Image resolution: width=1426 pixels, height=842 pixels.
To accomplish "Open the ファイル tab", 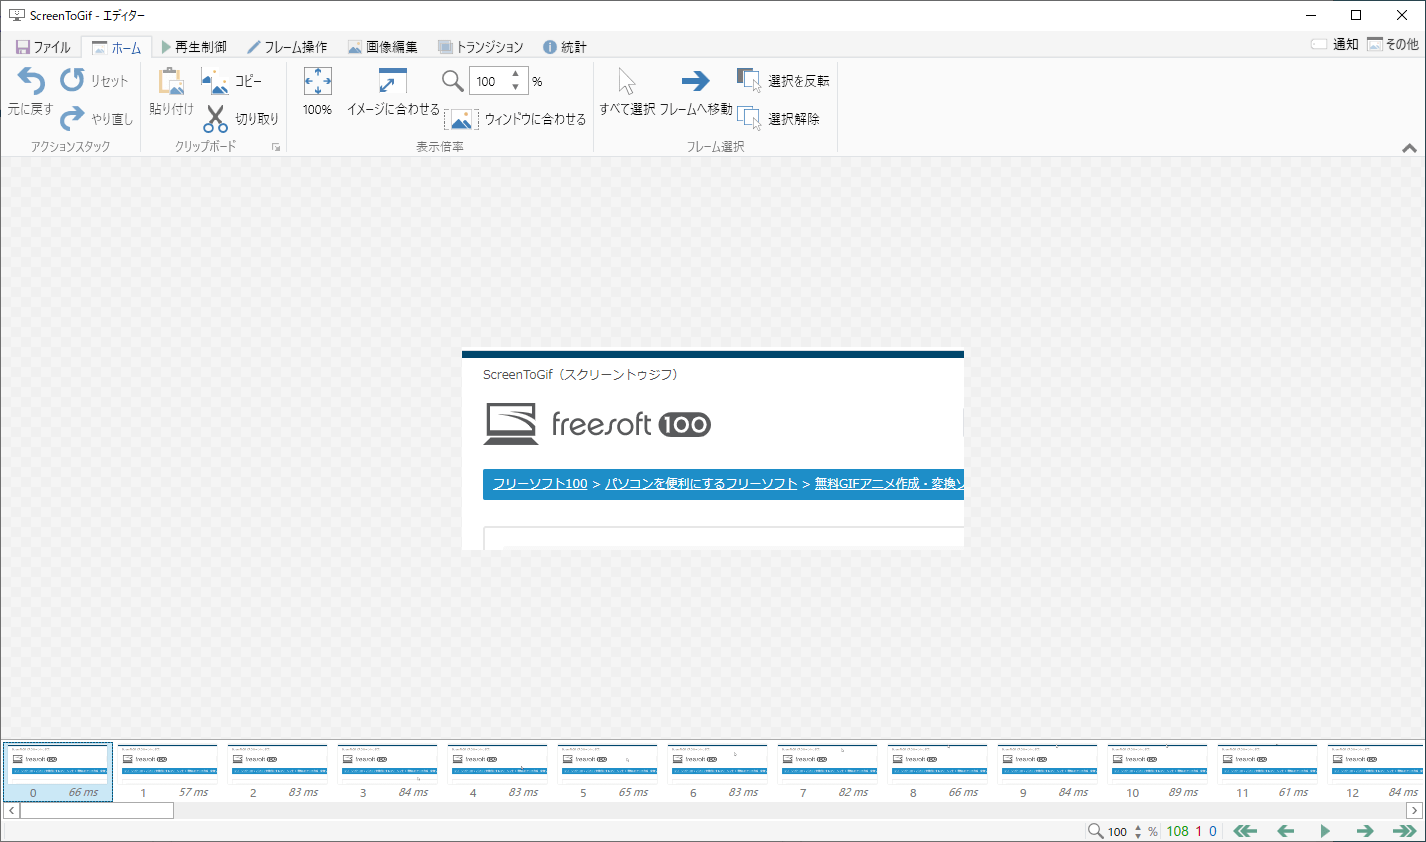I will point(43,47).
